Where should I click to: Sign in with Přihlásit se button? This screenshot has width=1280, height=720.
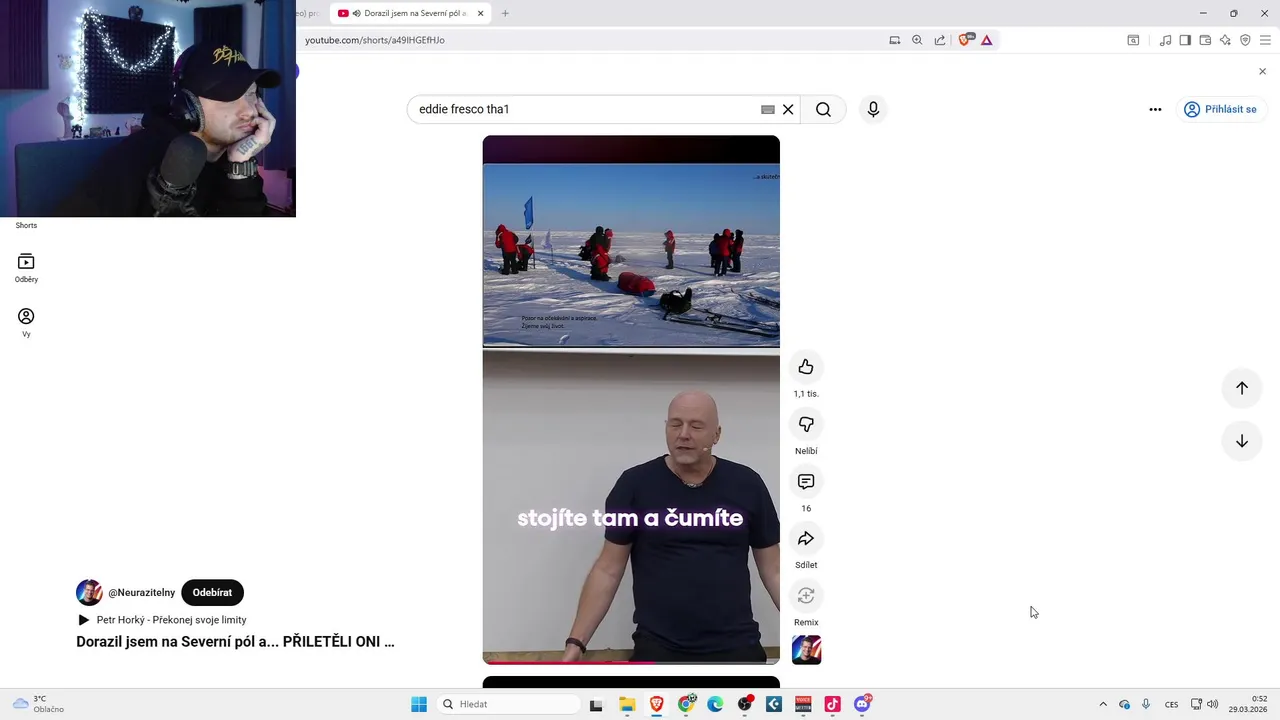(x=1220, y=110)
